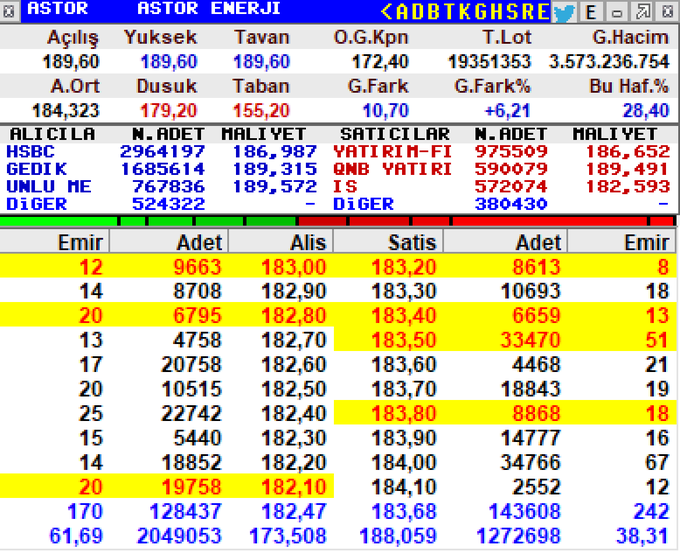Click the highlighted ask 183,50
680x551 pixels.
404,340
